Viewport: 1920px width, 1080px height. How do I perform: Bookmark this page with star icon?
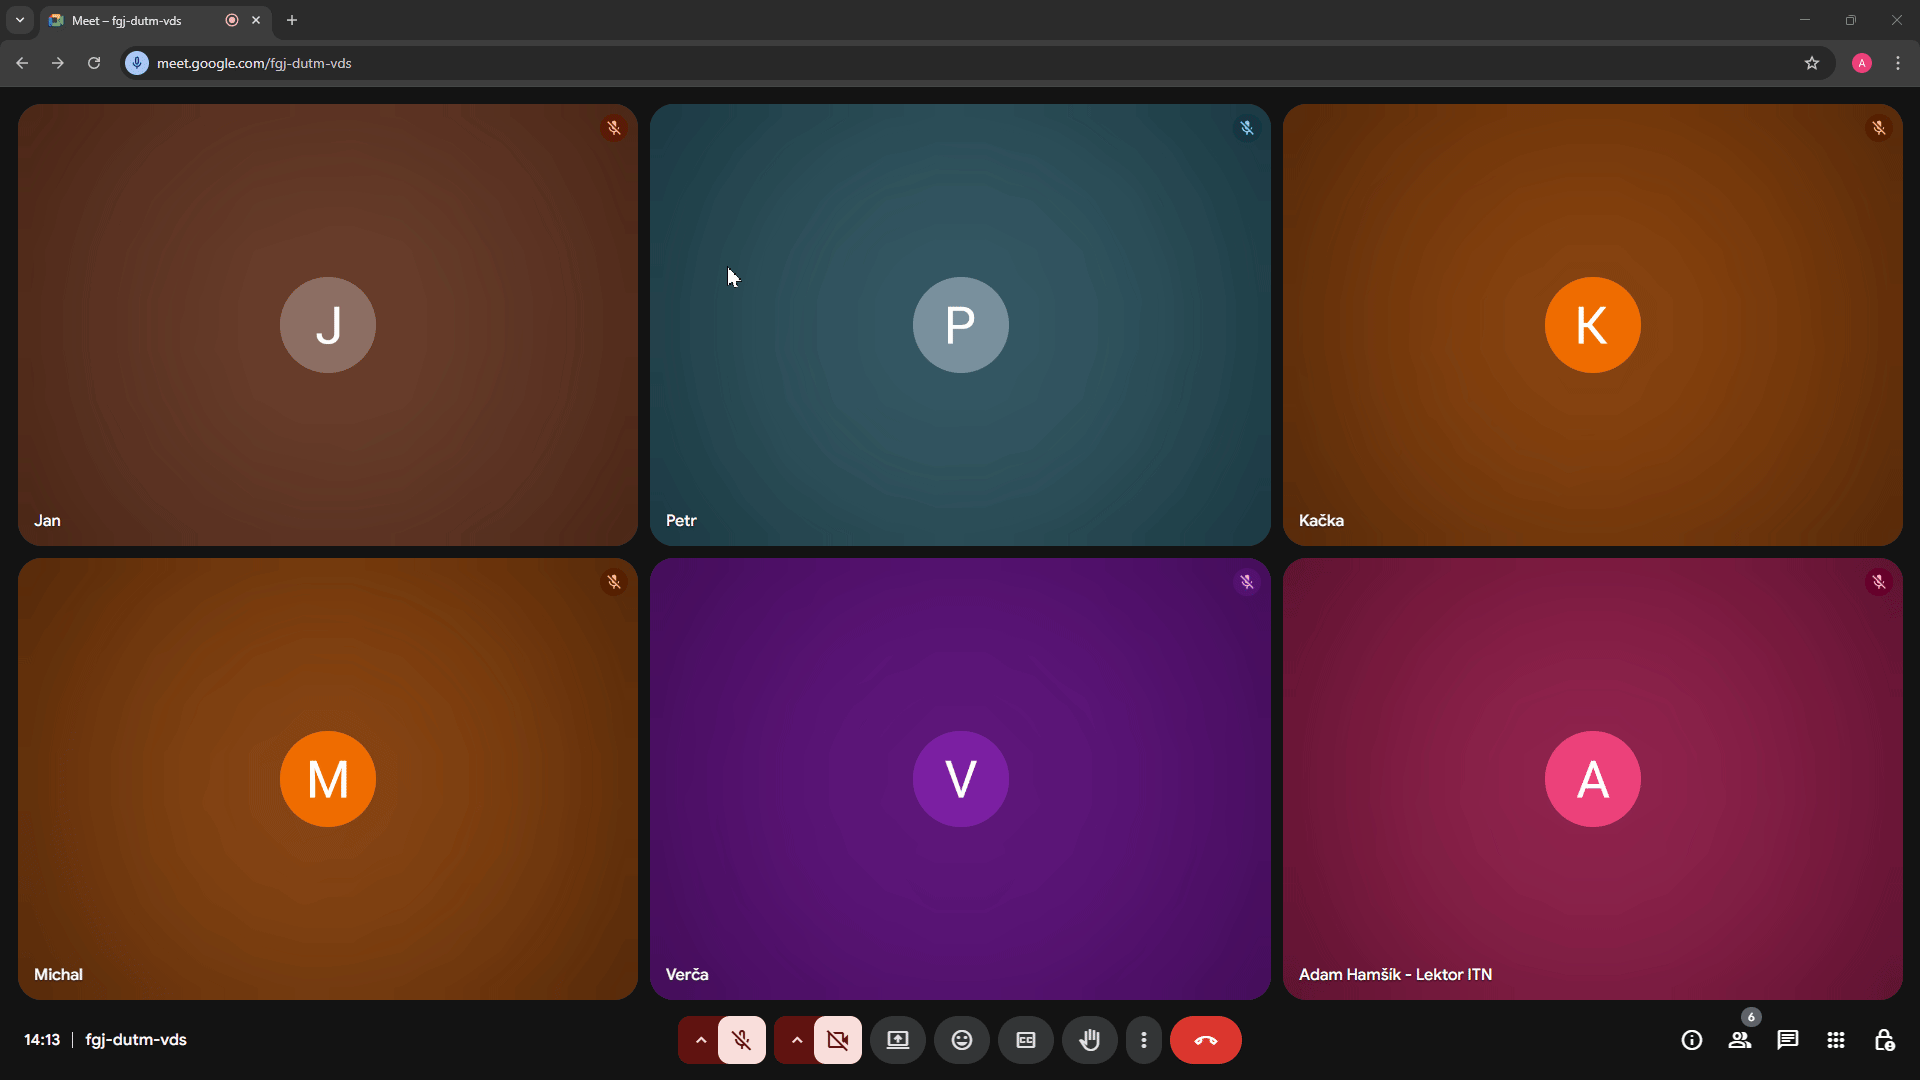pyautogui.click(x=1811, y=63)
